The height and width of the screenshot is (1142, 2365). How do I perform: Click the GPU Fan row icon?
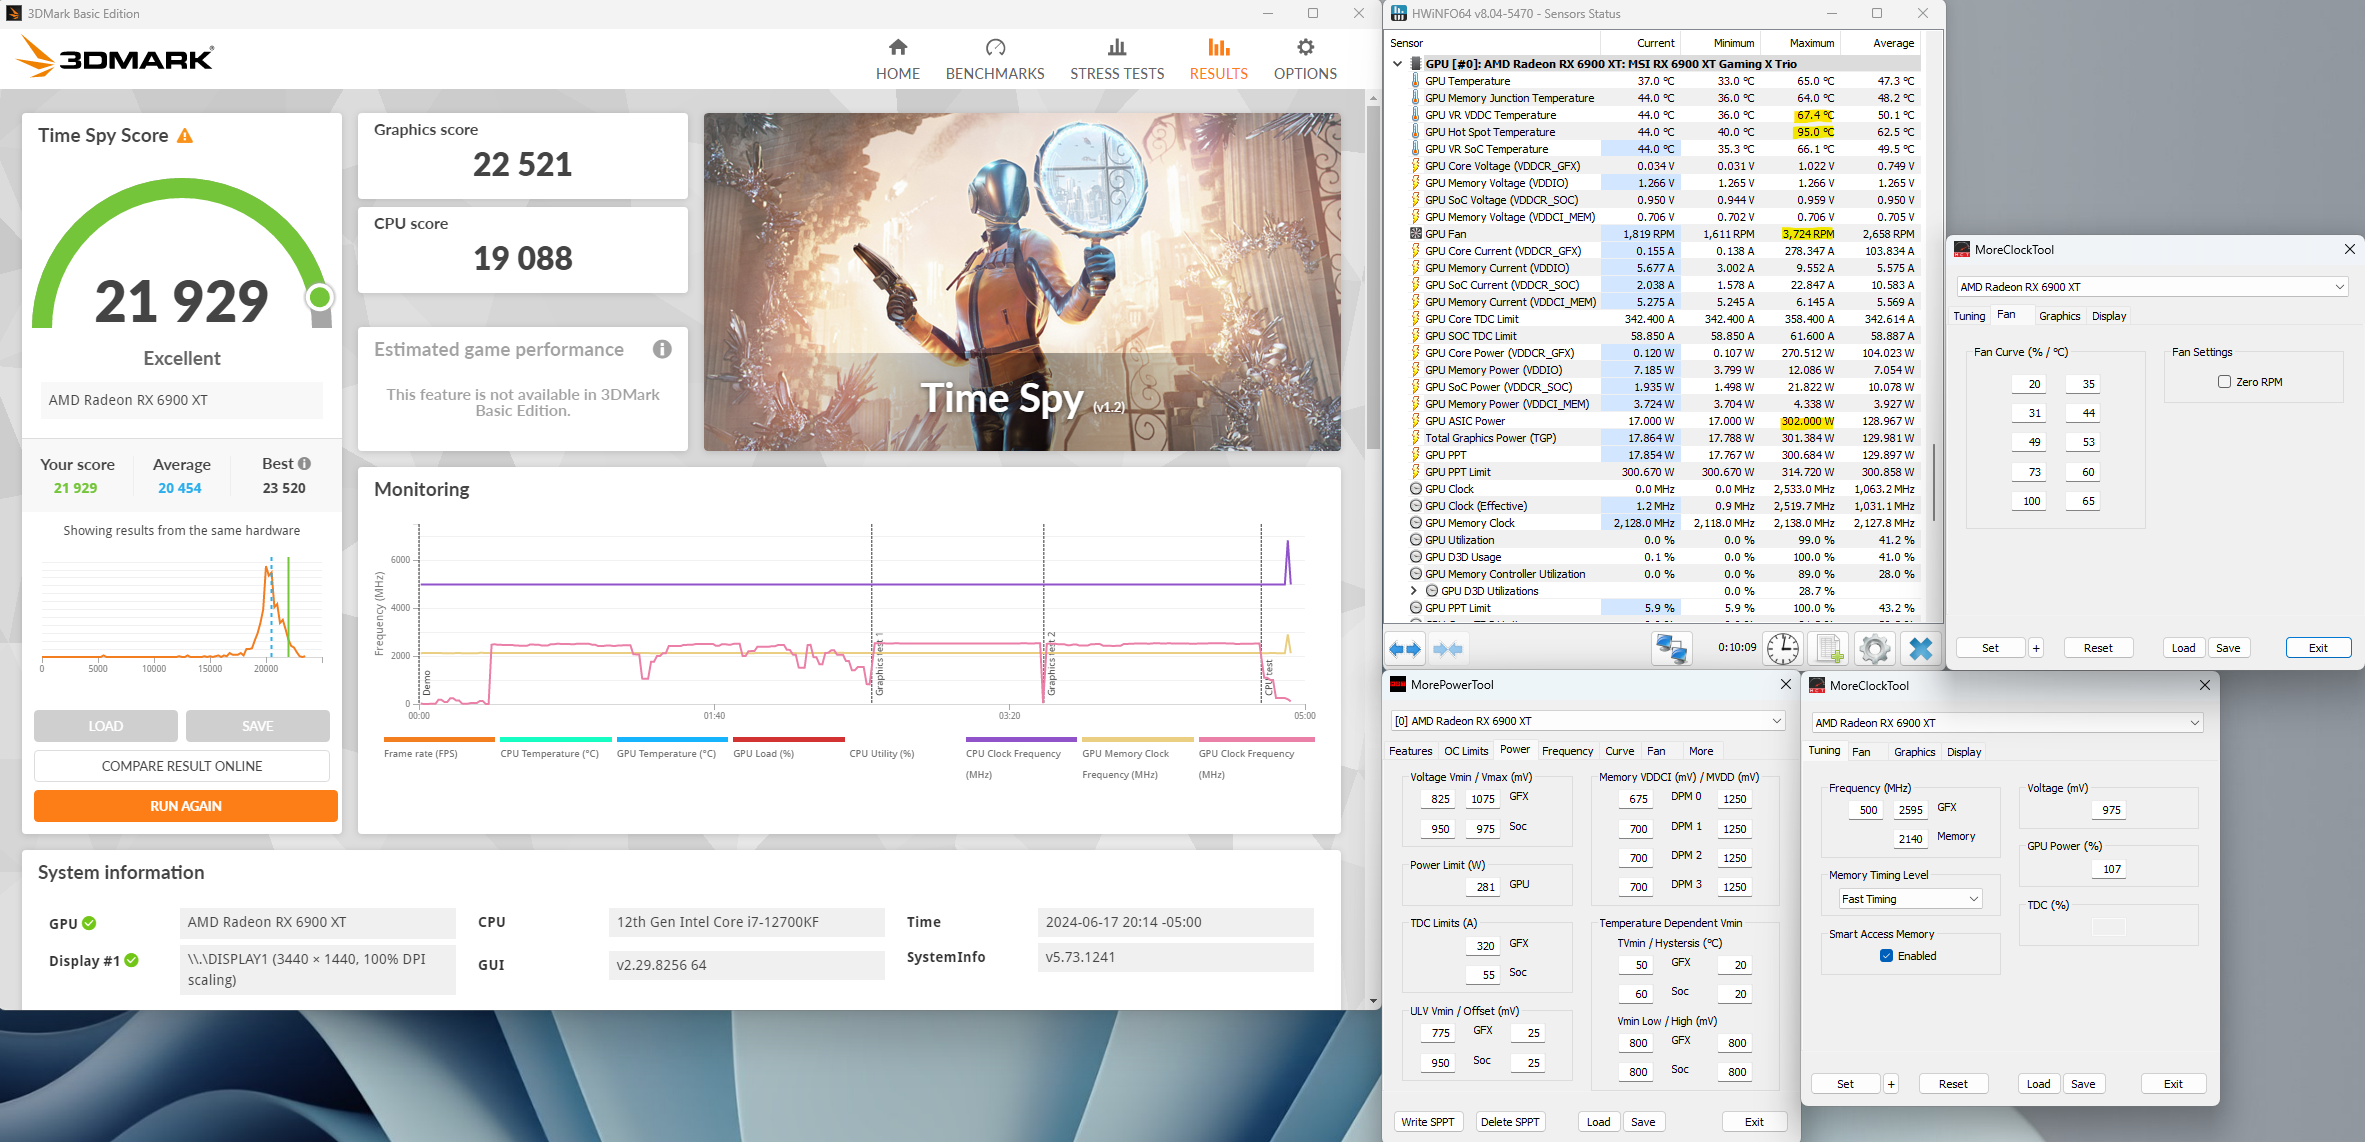(x=1415, y=234)
